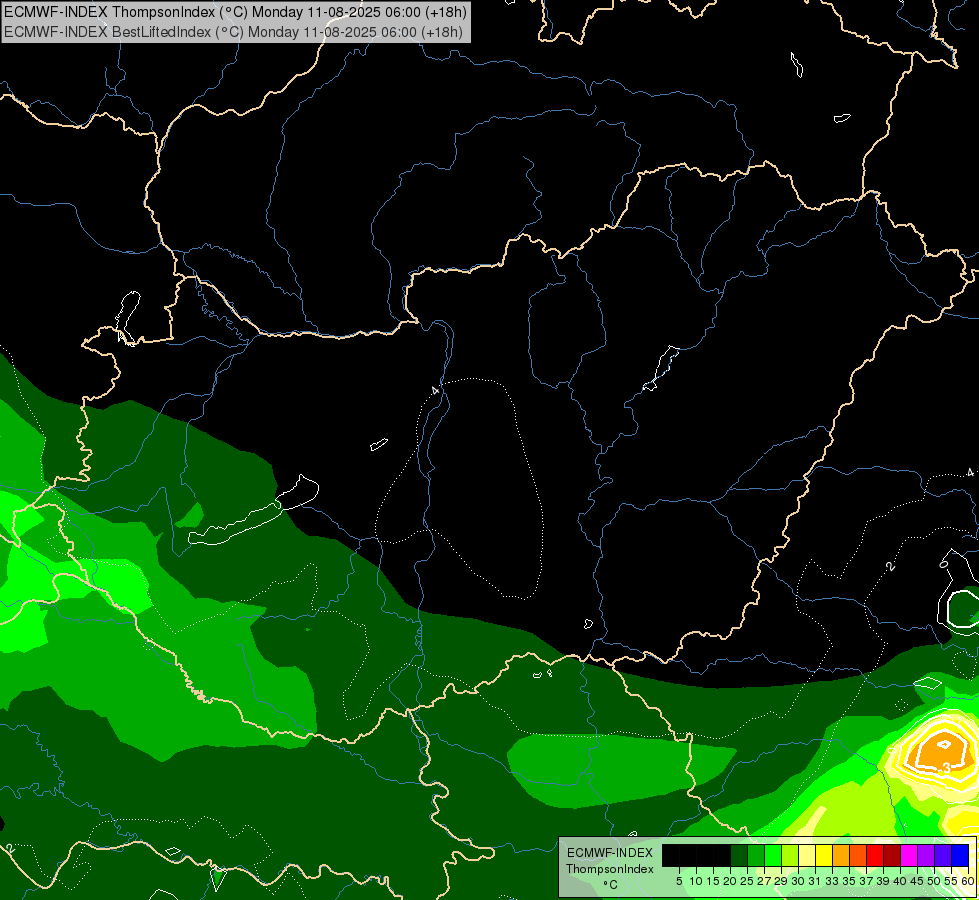Select the indigo 50–55 legend swatch
The width and height of the screenshot is (979, 900).
[943, 855]
